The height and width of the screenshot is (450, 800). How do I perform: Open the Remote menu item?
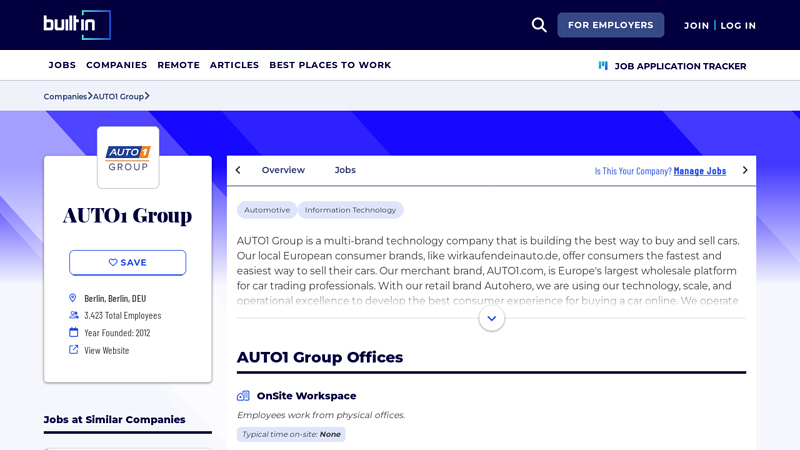tap(179, 65)
